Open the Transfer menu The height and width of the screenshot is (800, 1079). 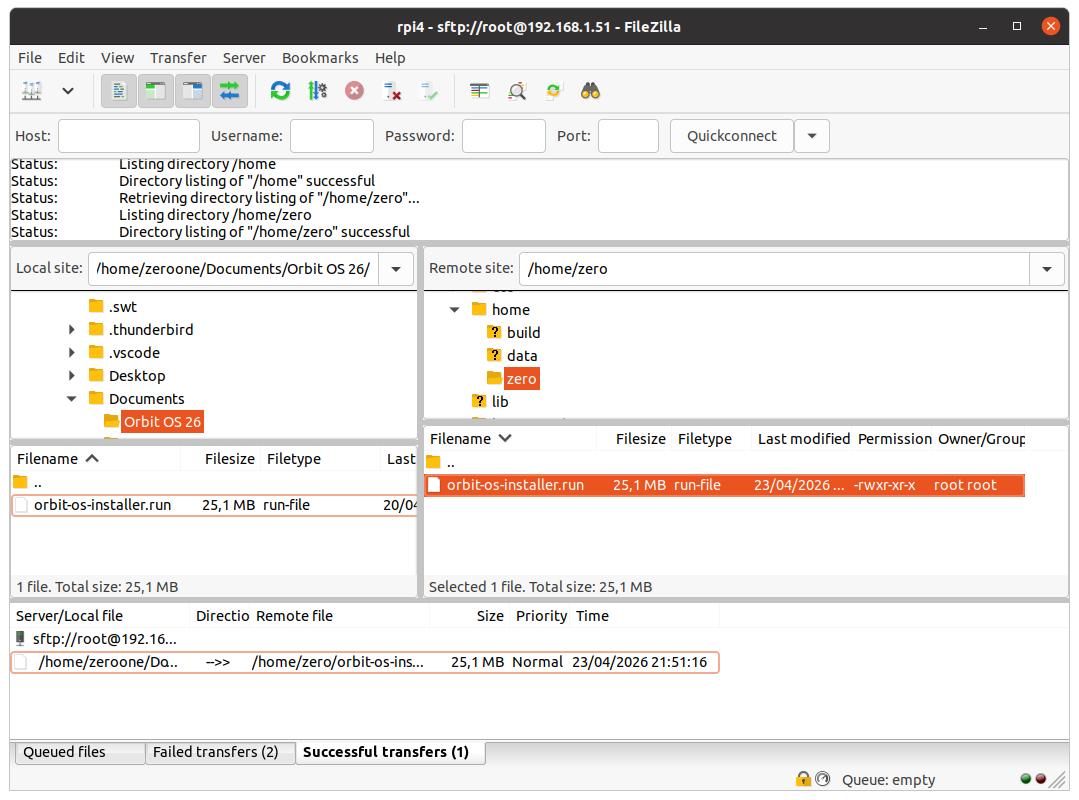pyautogui.click(x=178, y=57)
